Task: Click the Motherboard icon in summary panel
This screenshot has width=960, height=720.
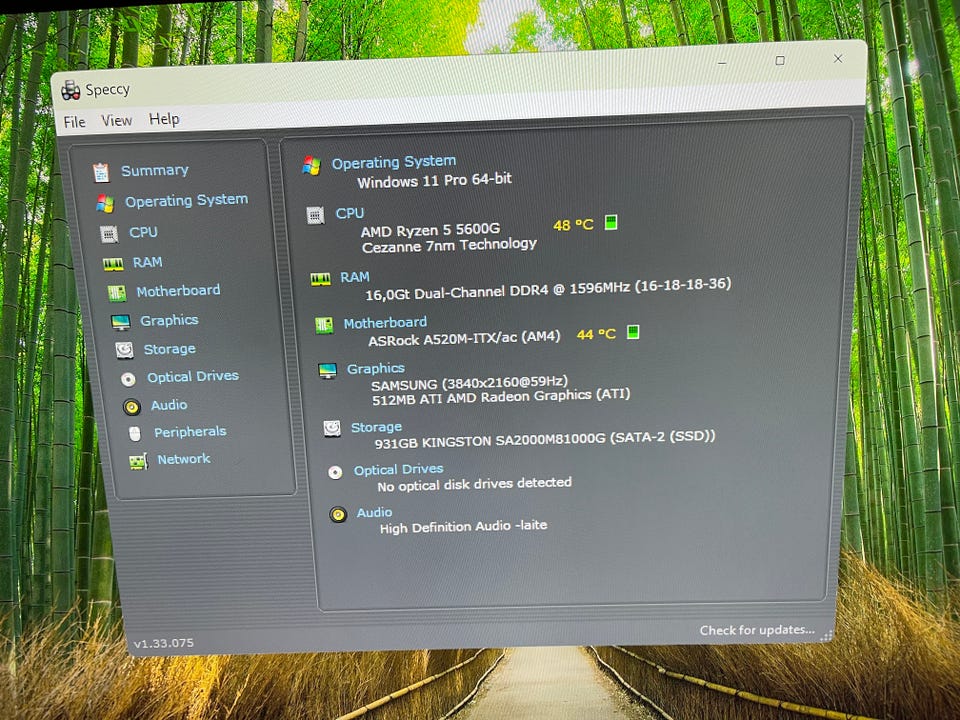Action: click(x=324, y=325)
